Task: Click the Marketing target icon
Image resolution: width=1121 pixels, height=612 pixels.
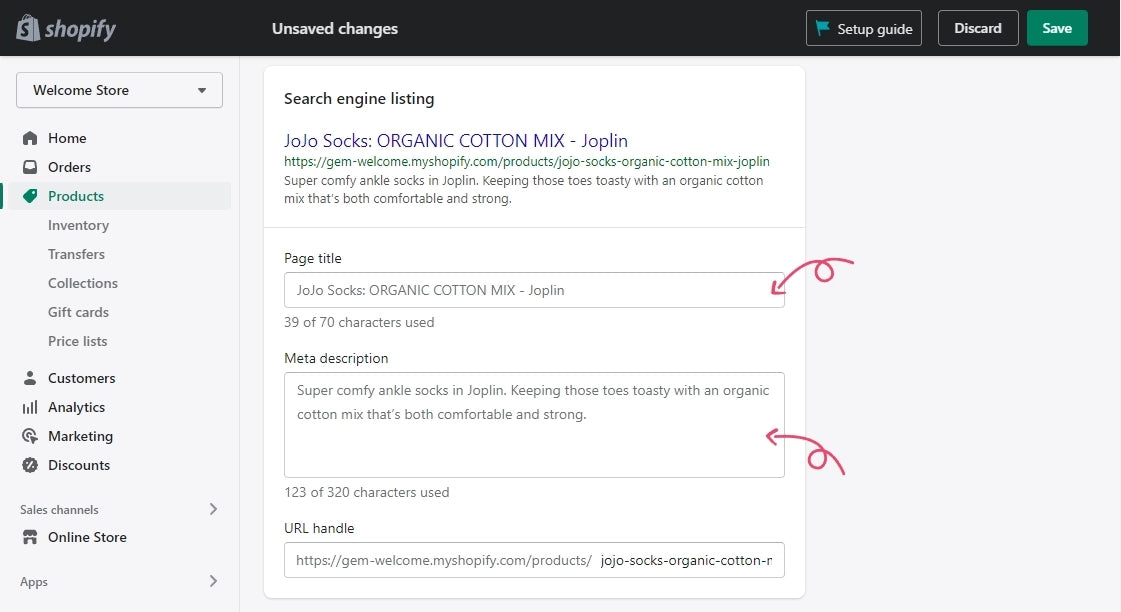Action: [x=30, y=436]
